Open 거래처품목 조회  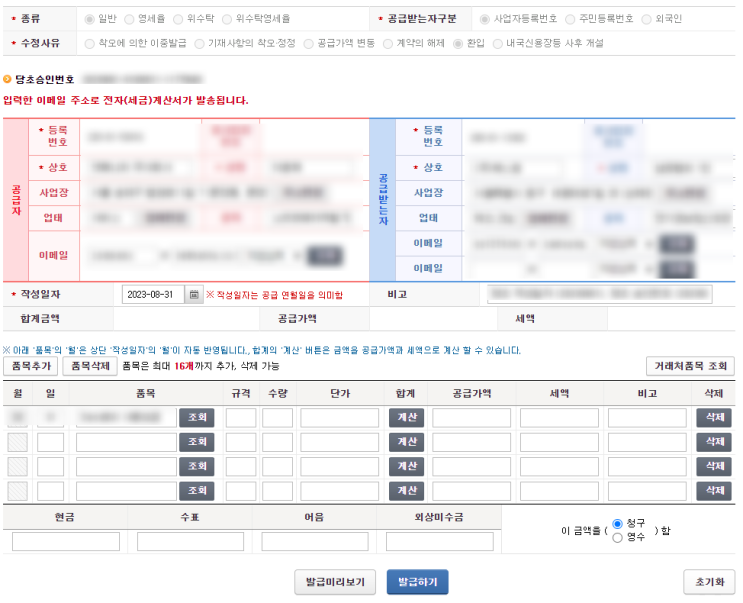[690, 366]
